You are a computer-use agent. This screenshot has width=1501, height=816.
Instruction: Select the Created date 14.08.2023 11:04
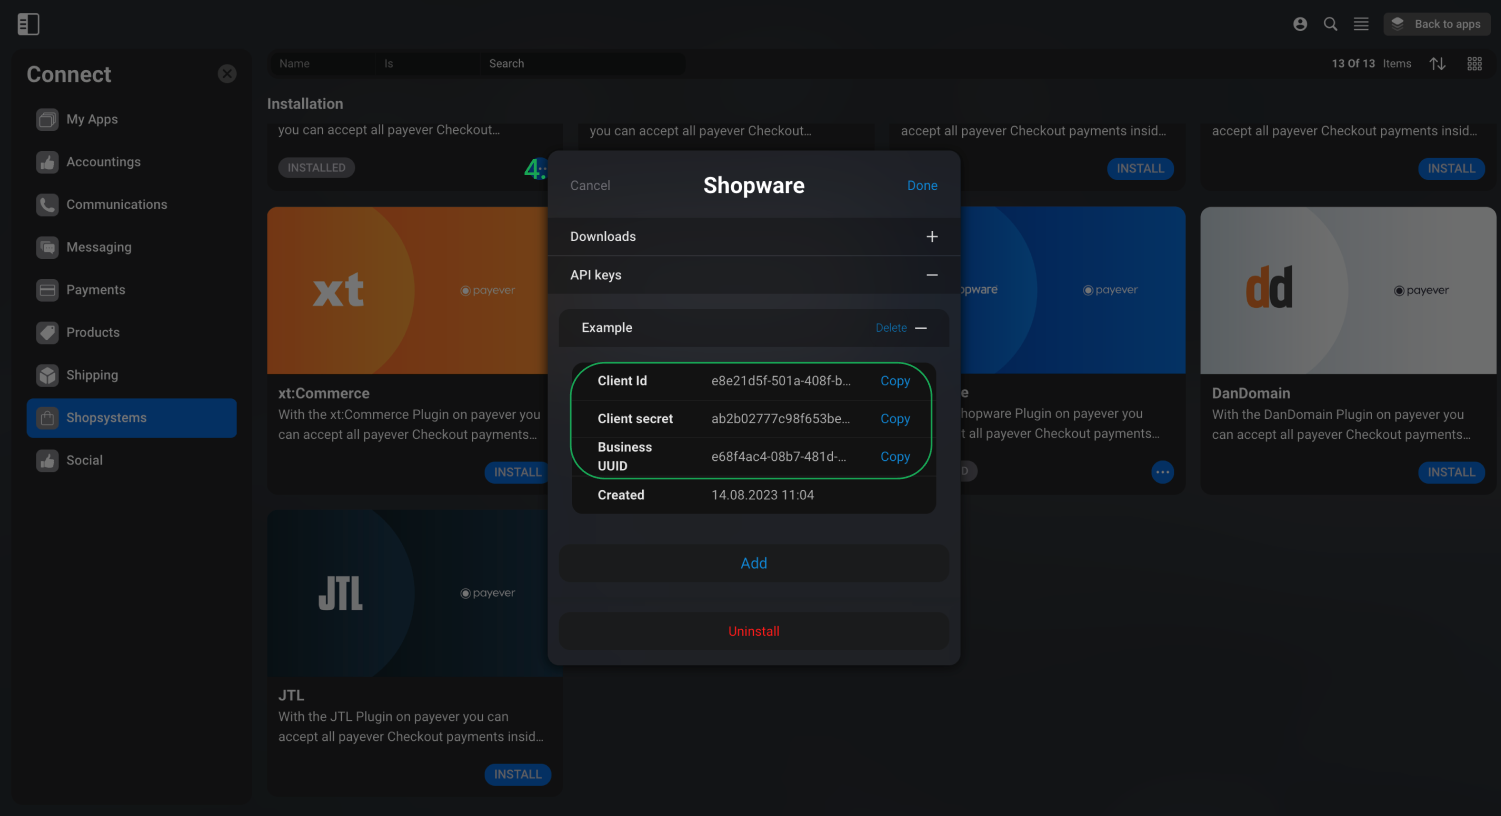tap(762, 495)
